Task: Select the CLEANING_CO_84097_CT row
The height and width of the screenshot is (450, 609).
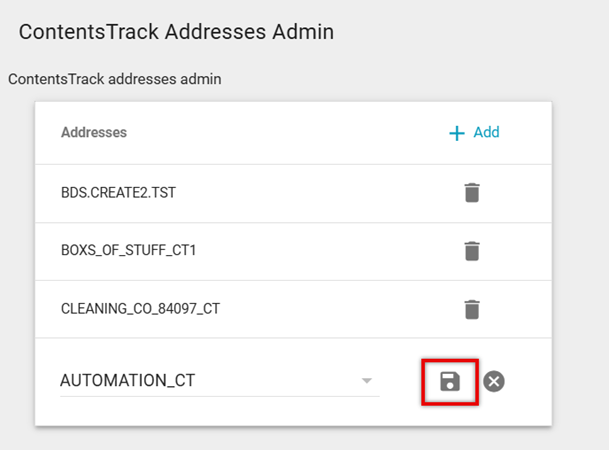Action: 140,309
